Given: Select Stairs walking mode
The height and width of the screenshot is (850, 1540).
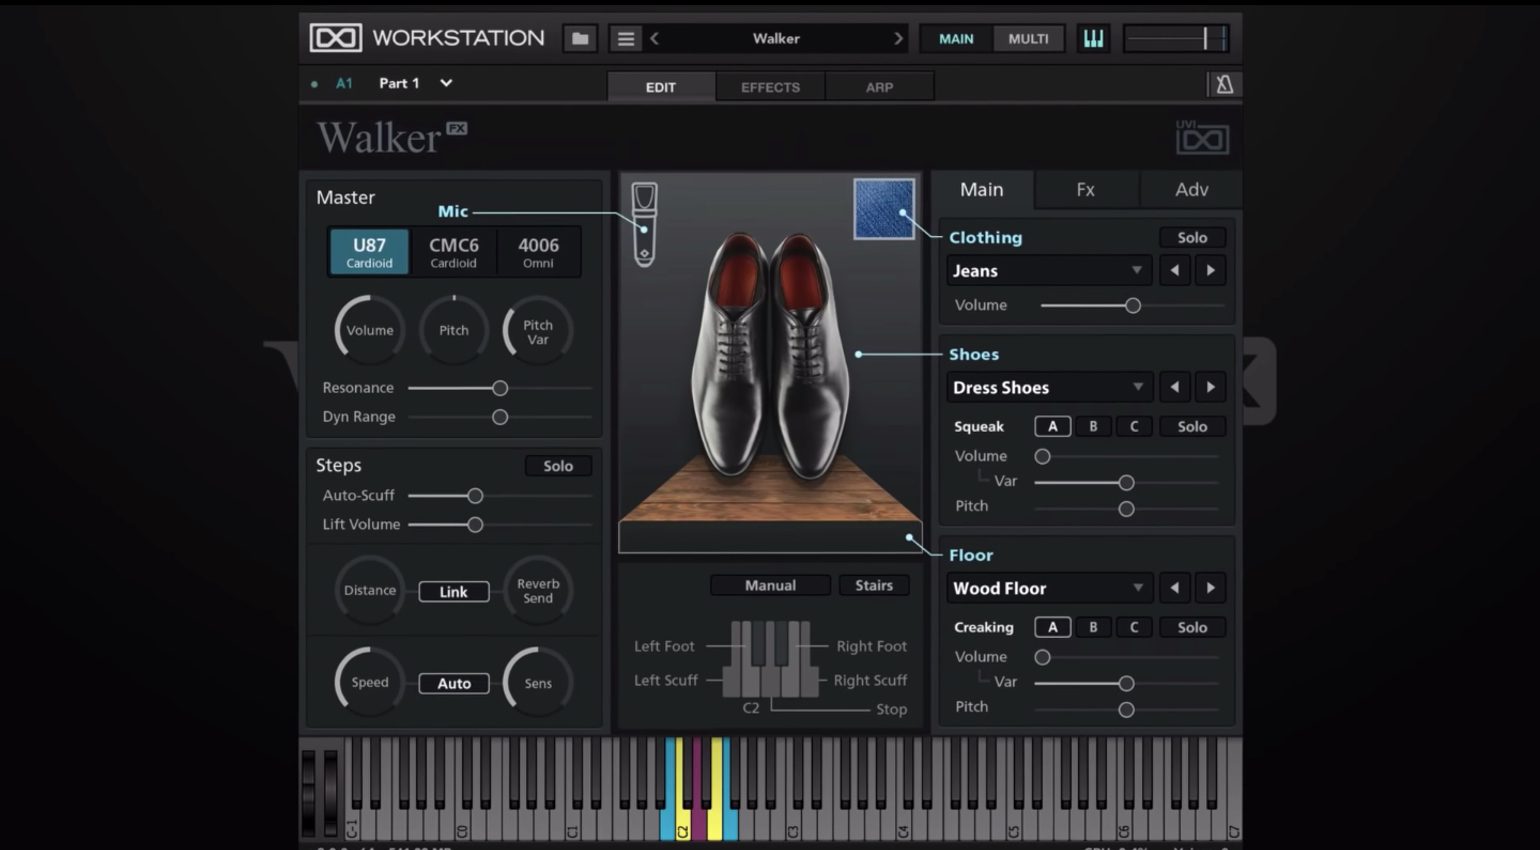Looking at the screenshot, I should [x=874, y=586].
